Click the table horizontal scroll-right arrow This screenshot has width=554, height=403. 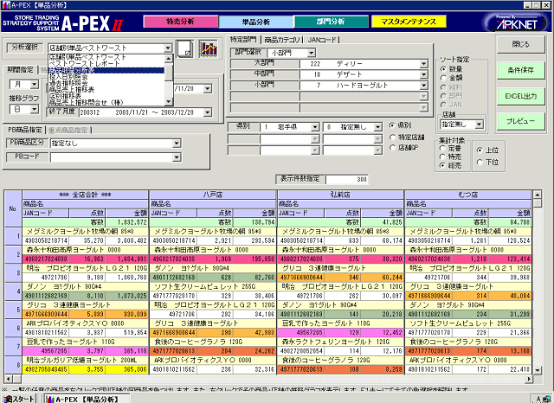pyautogui.click(x=529, y=379)
